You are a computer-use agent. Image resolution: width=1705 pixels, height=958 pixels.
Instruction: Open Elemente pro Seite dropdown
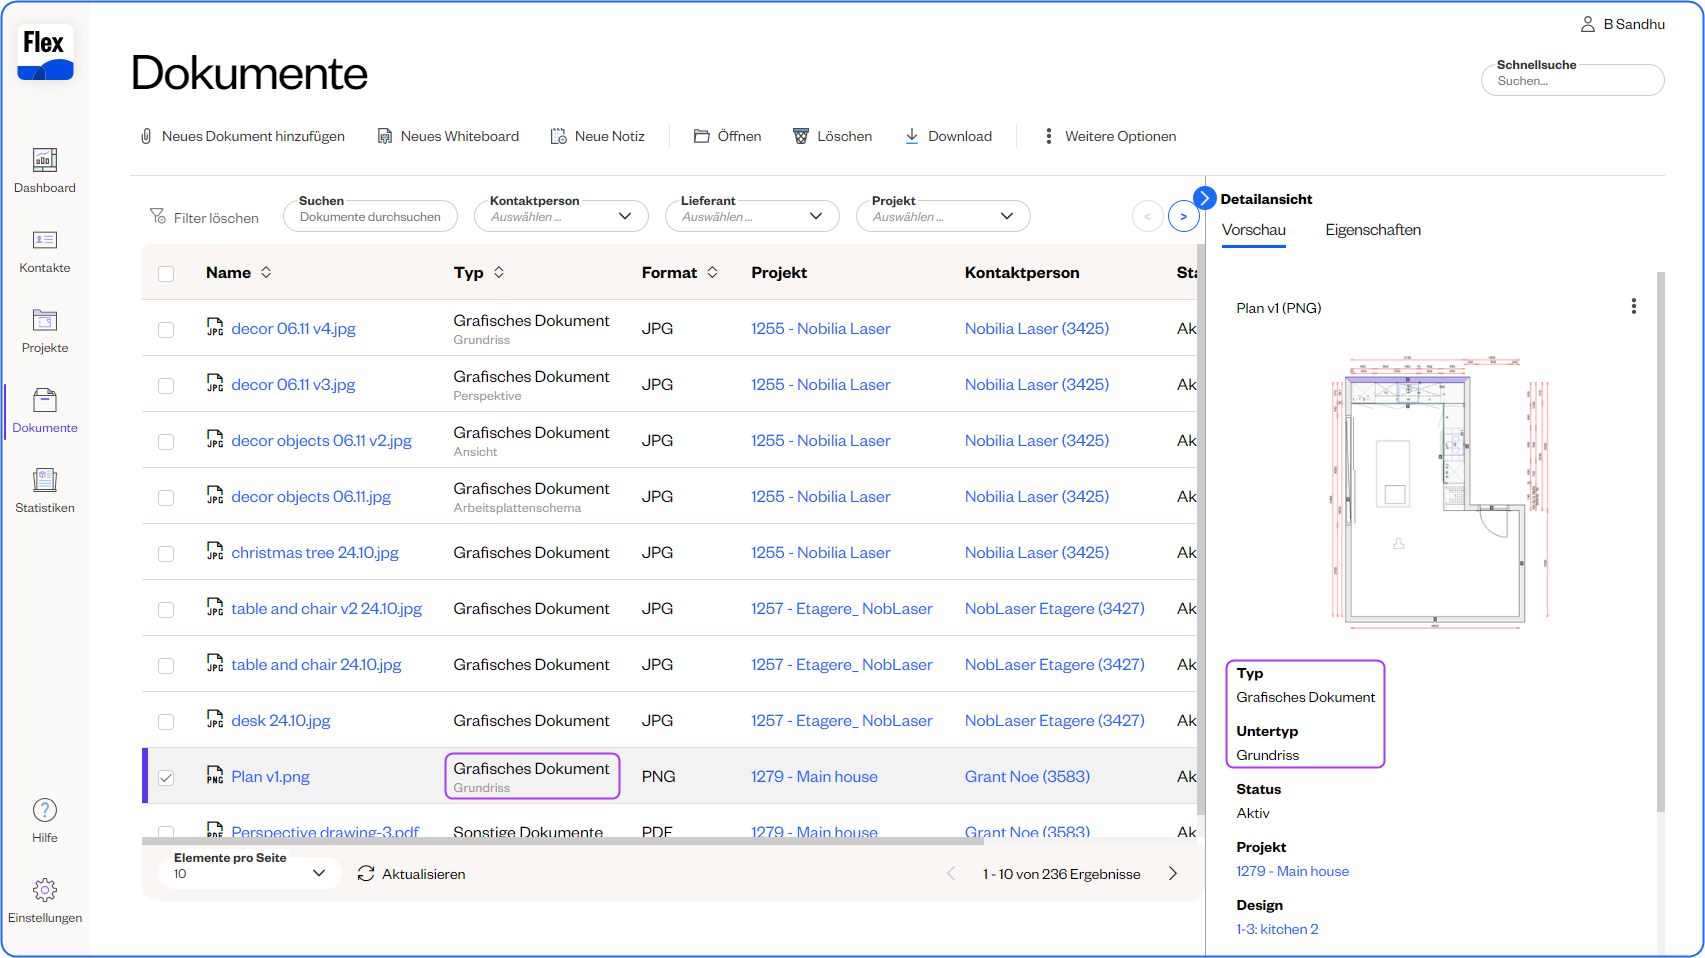[249, 873]
